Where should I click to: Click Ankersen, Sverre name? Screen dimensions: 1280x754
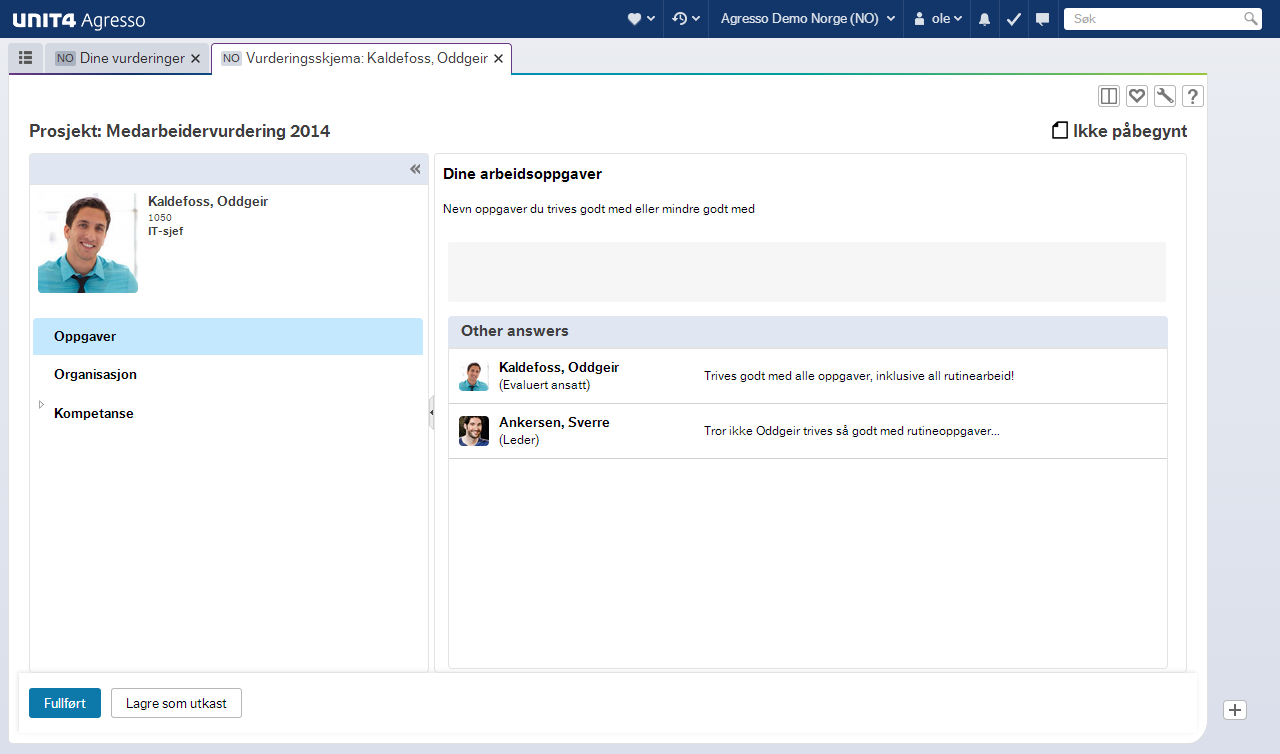click(x=554, y=423)
